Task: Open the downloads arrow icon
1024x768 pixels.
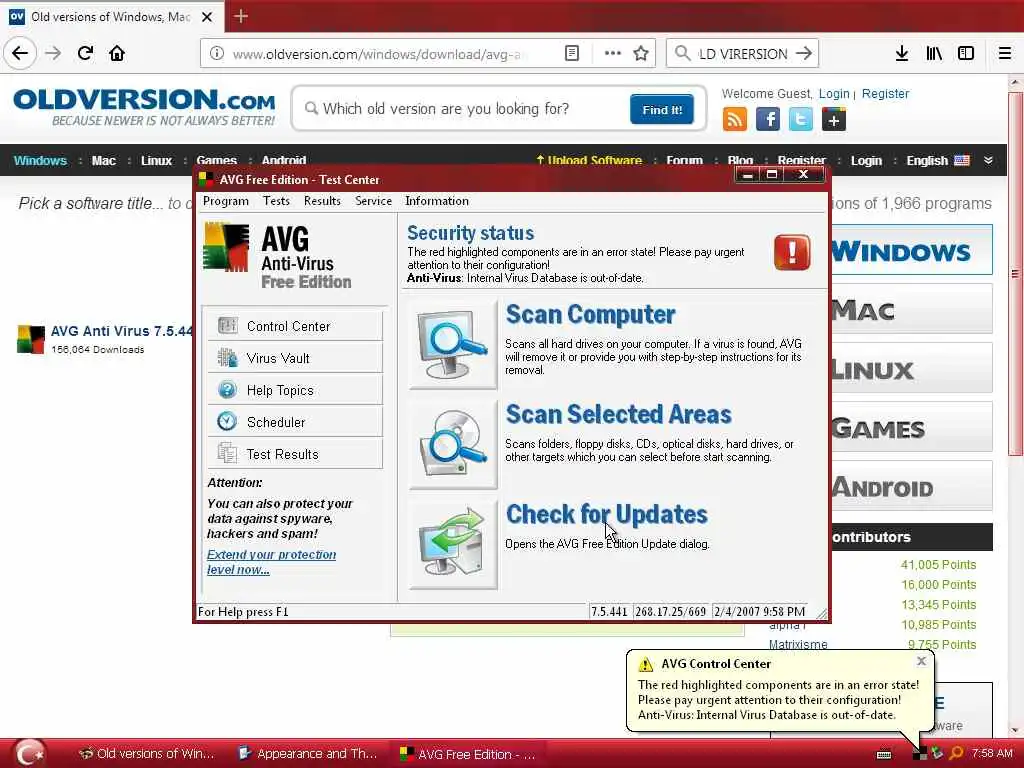Action: click(901, 54)
